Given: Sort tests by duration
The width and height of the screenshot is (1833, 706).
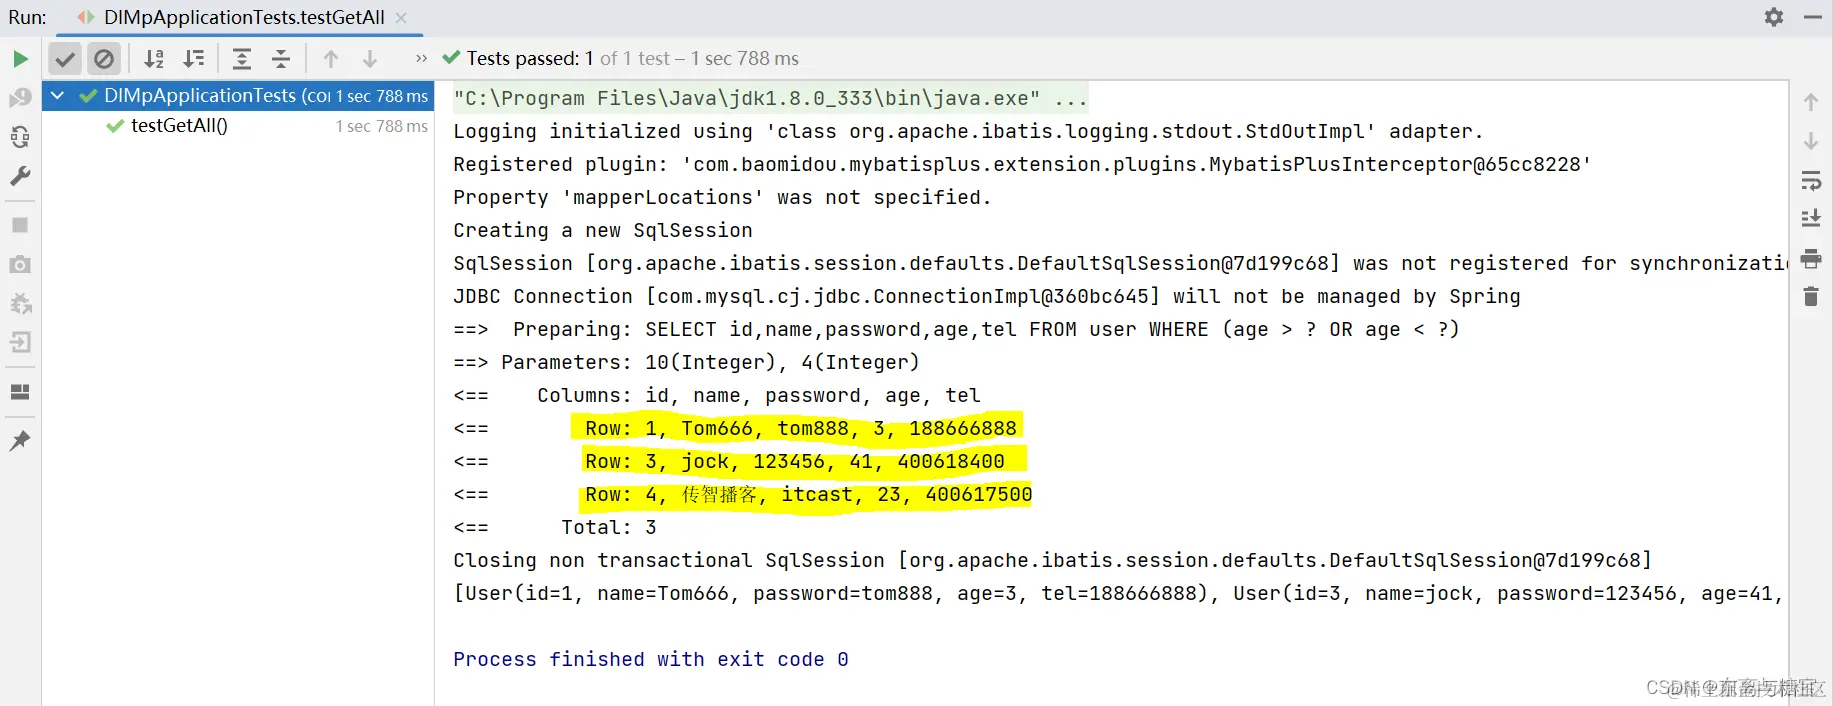Looking at the screenshot, I should (194, 59).
